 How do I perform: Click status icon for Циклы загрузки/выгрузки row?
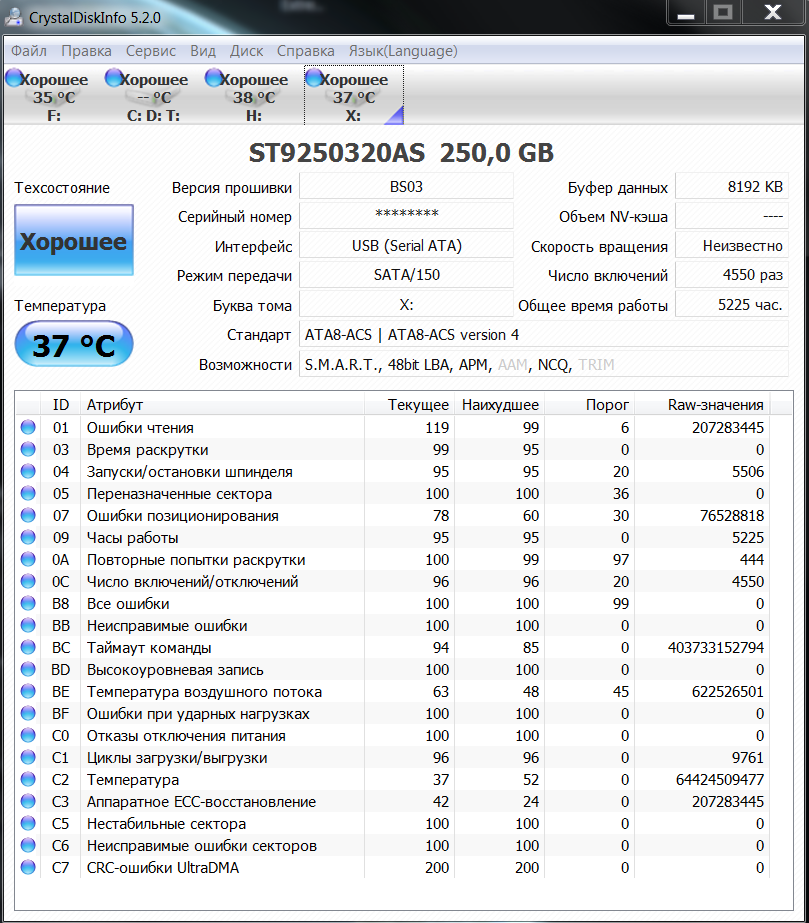[x=28, y=757]
